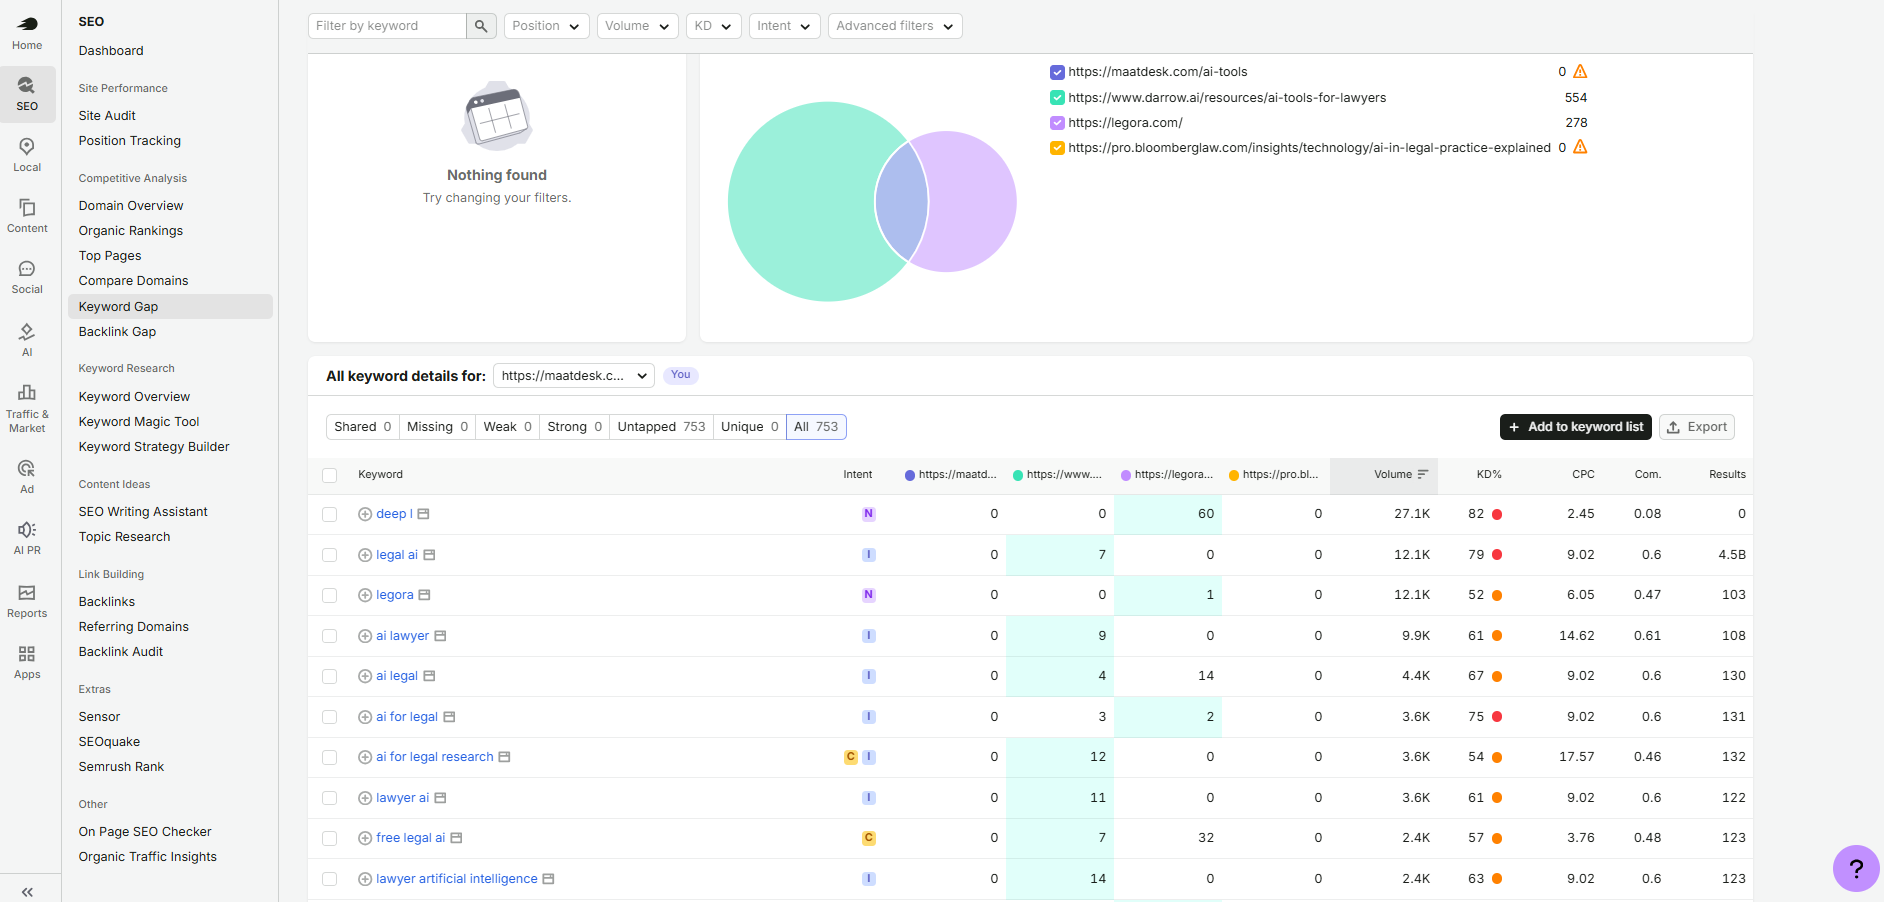Sort by the Volume column header

pos(1384,475)
